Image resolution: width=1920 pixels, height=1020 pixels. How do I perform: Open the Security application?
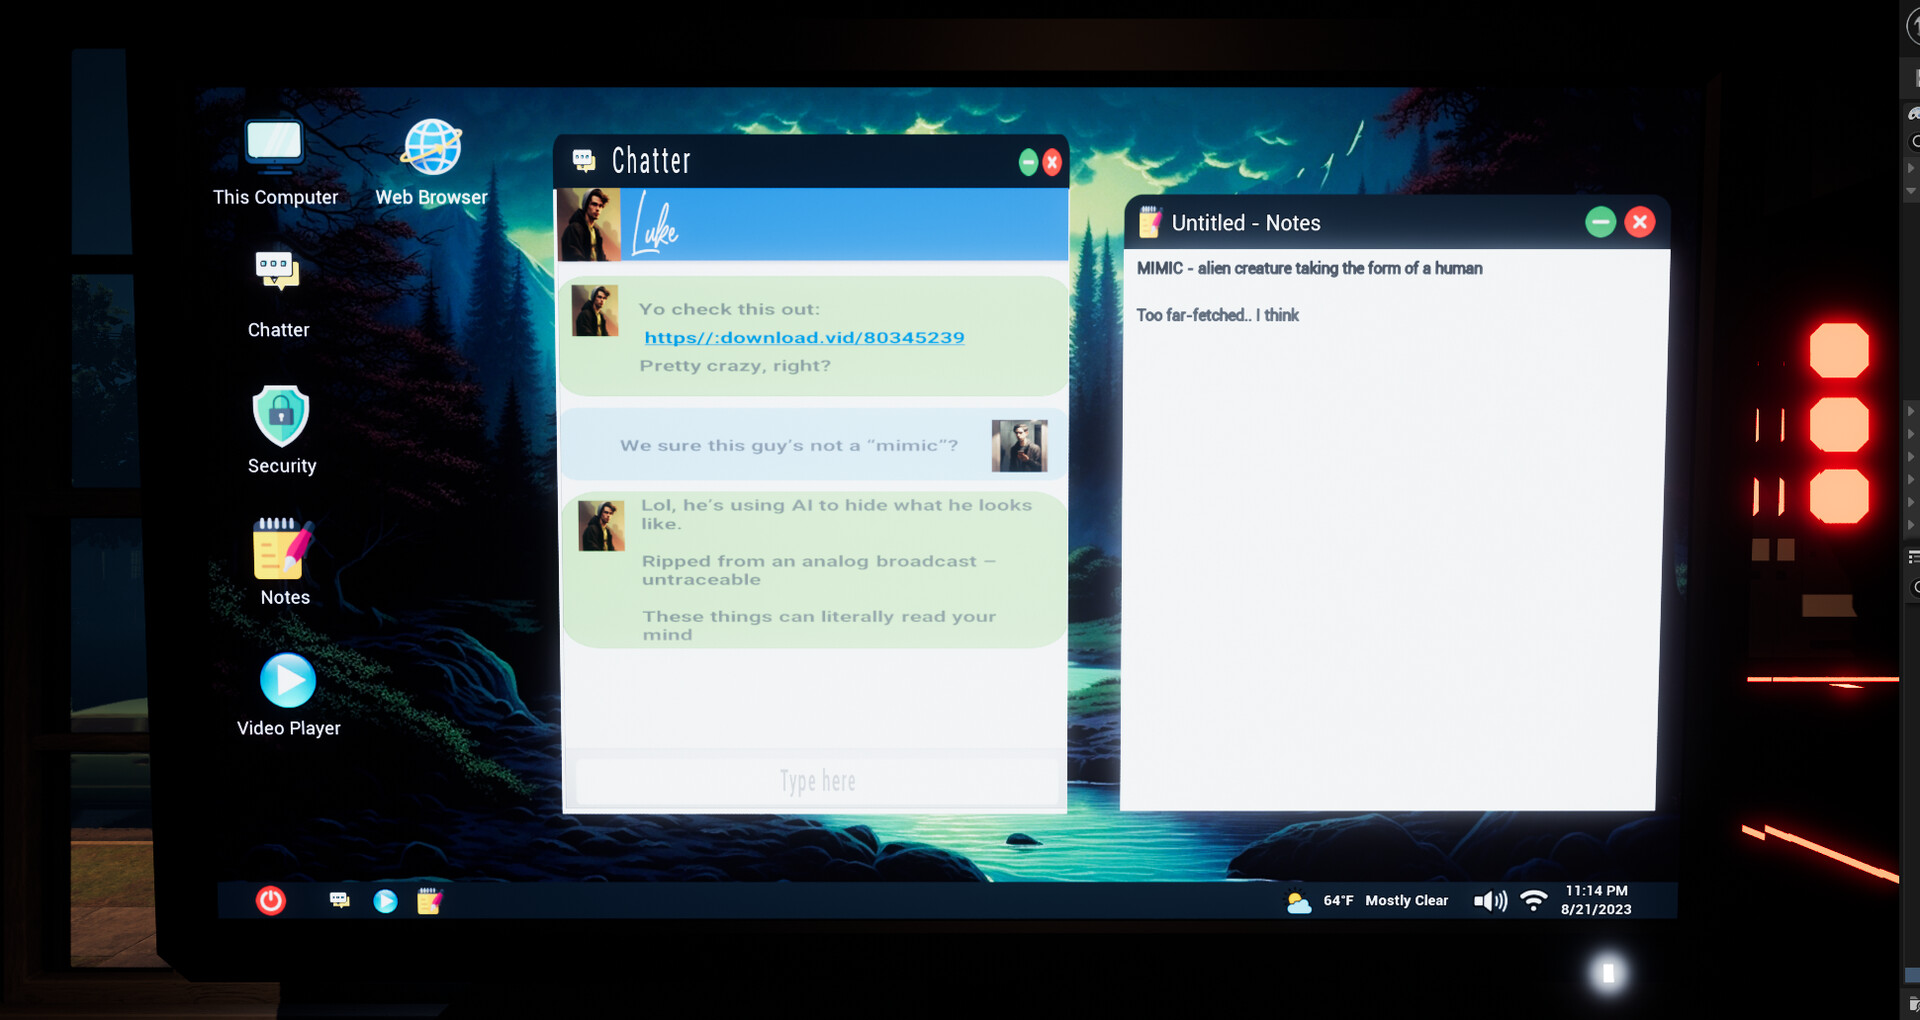[x=280, y=413]
